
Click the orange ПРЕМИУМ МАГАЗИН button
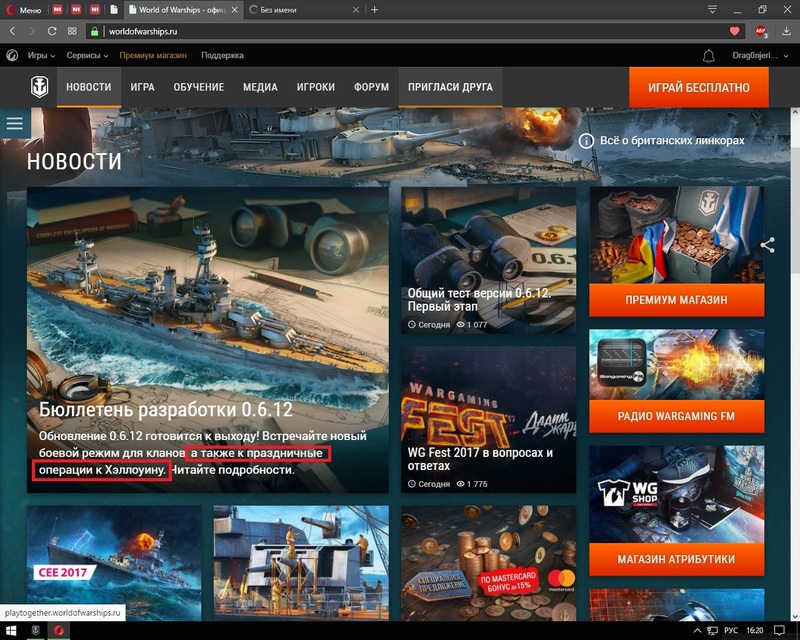(x=677, y=300)
